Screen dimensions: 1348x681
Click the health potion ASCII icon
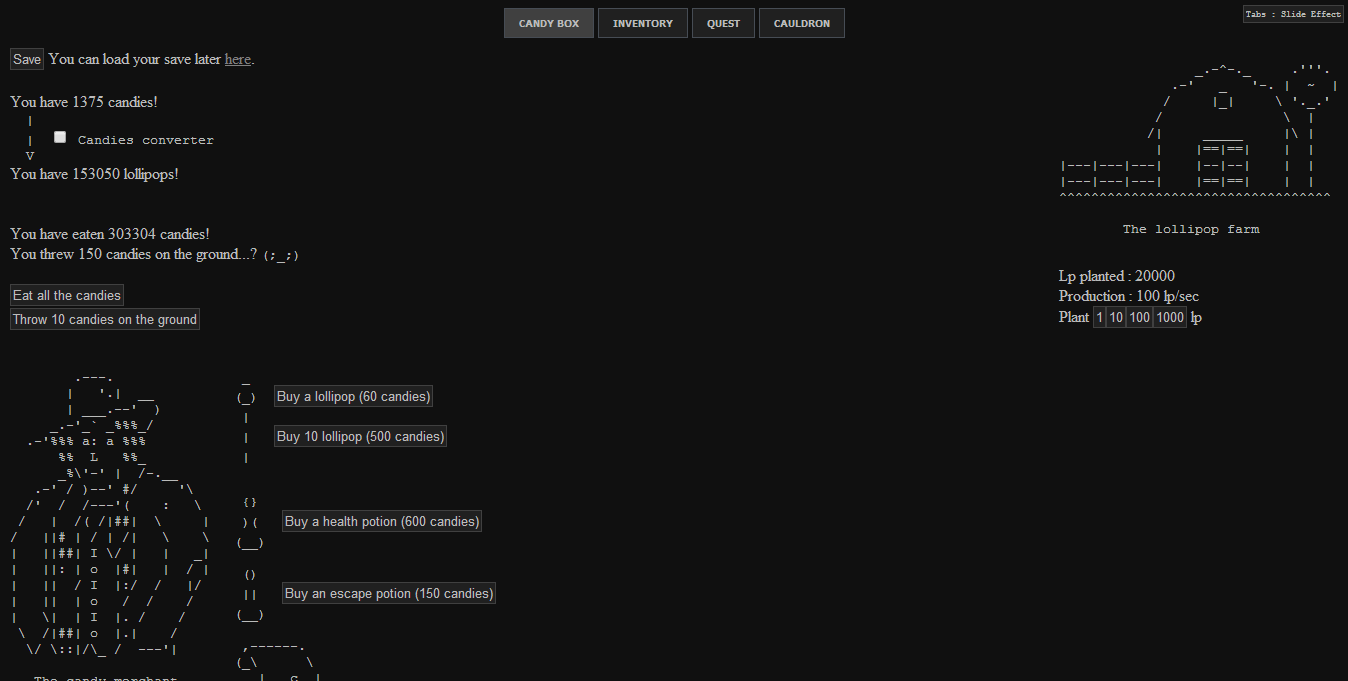click(250, 523)
